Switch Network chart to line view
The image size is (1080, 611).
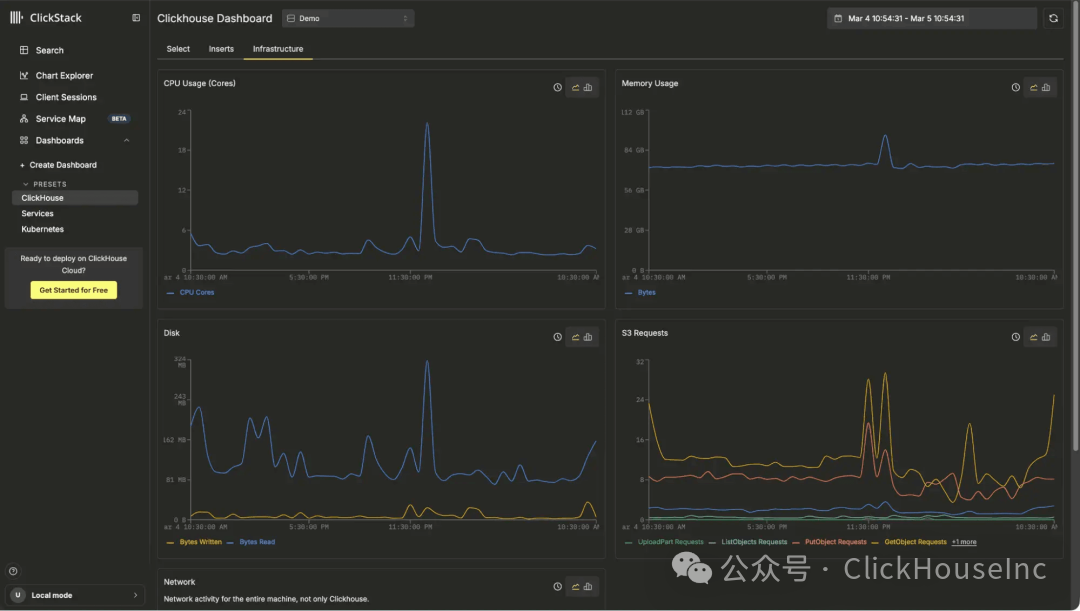576,587
